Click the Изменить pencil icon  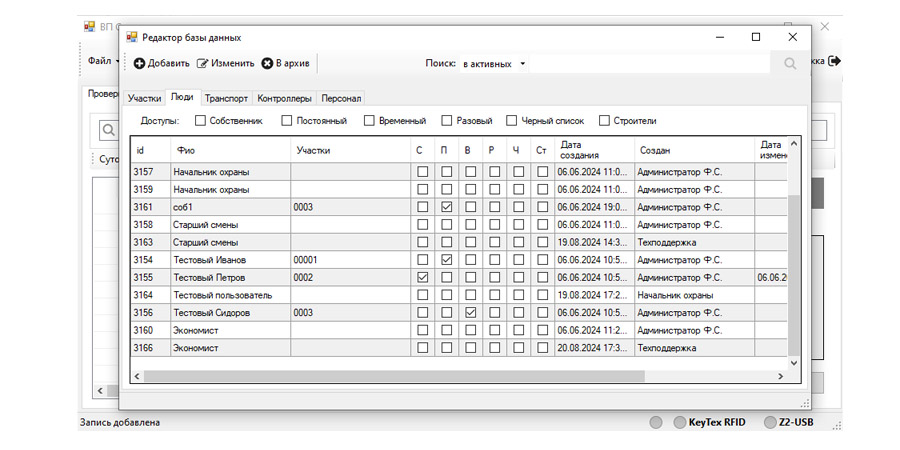point(202,64)
